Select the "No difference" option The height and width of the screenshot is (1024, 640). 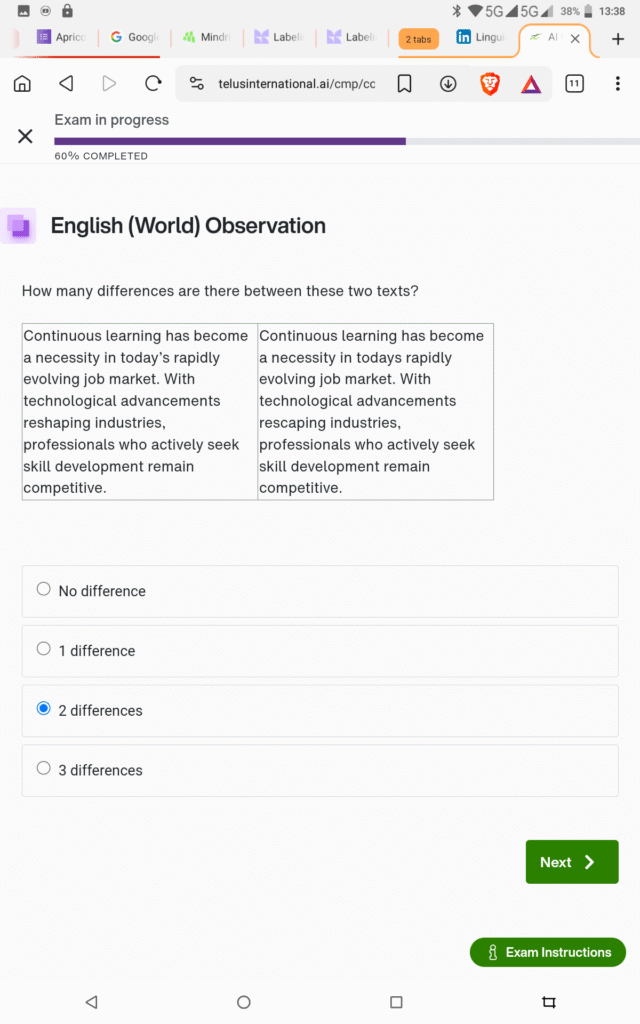coord(44,589)
